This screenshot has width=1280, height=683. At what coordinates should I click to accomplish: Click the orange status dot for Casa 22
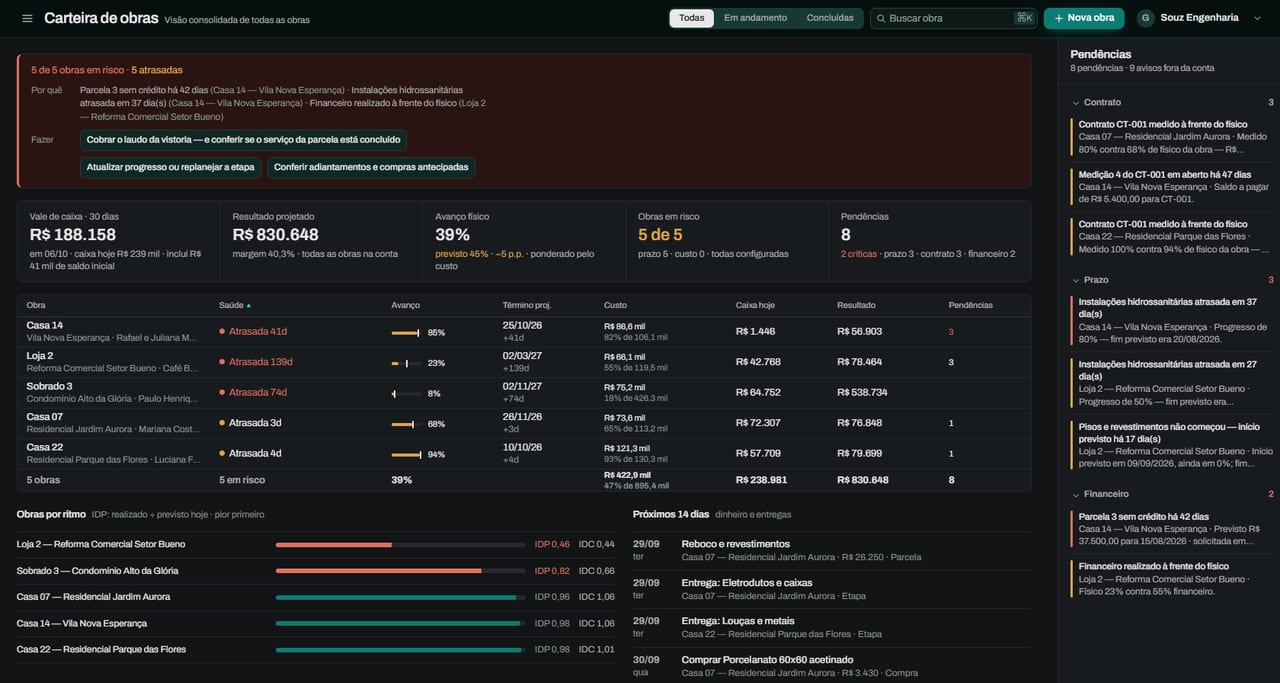(222, 453)
